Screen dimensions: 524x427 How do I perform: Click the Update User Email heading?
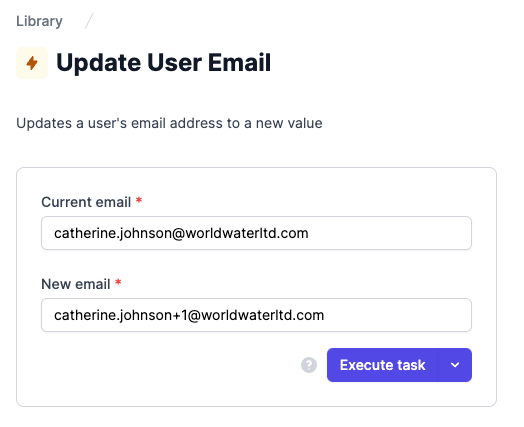[163, 62]
